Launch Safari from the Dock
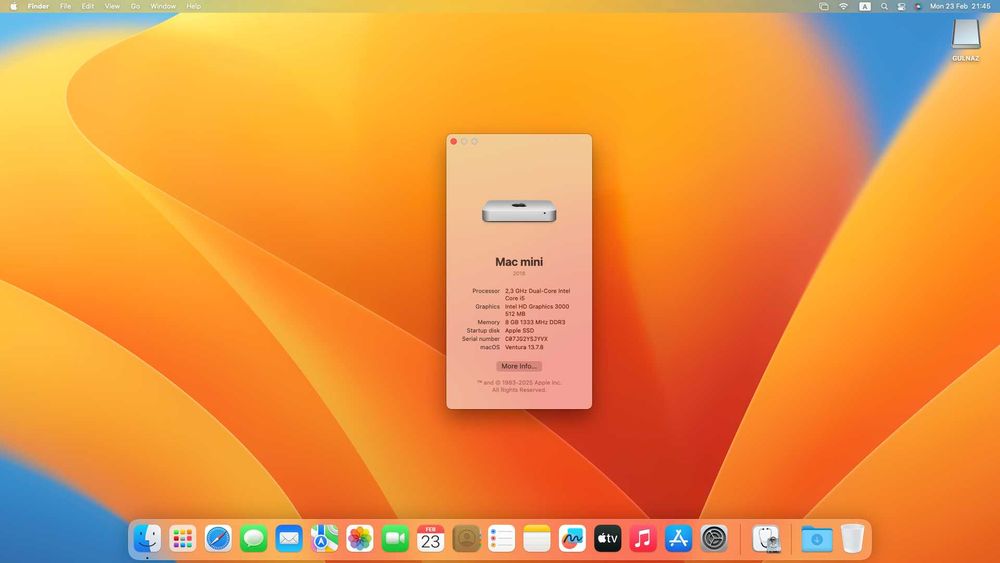 [218, 539]
